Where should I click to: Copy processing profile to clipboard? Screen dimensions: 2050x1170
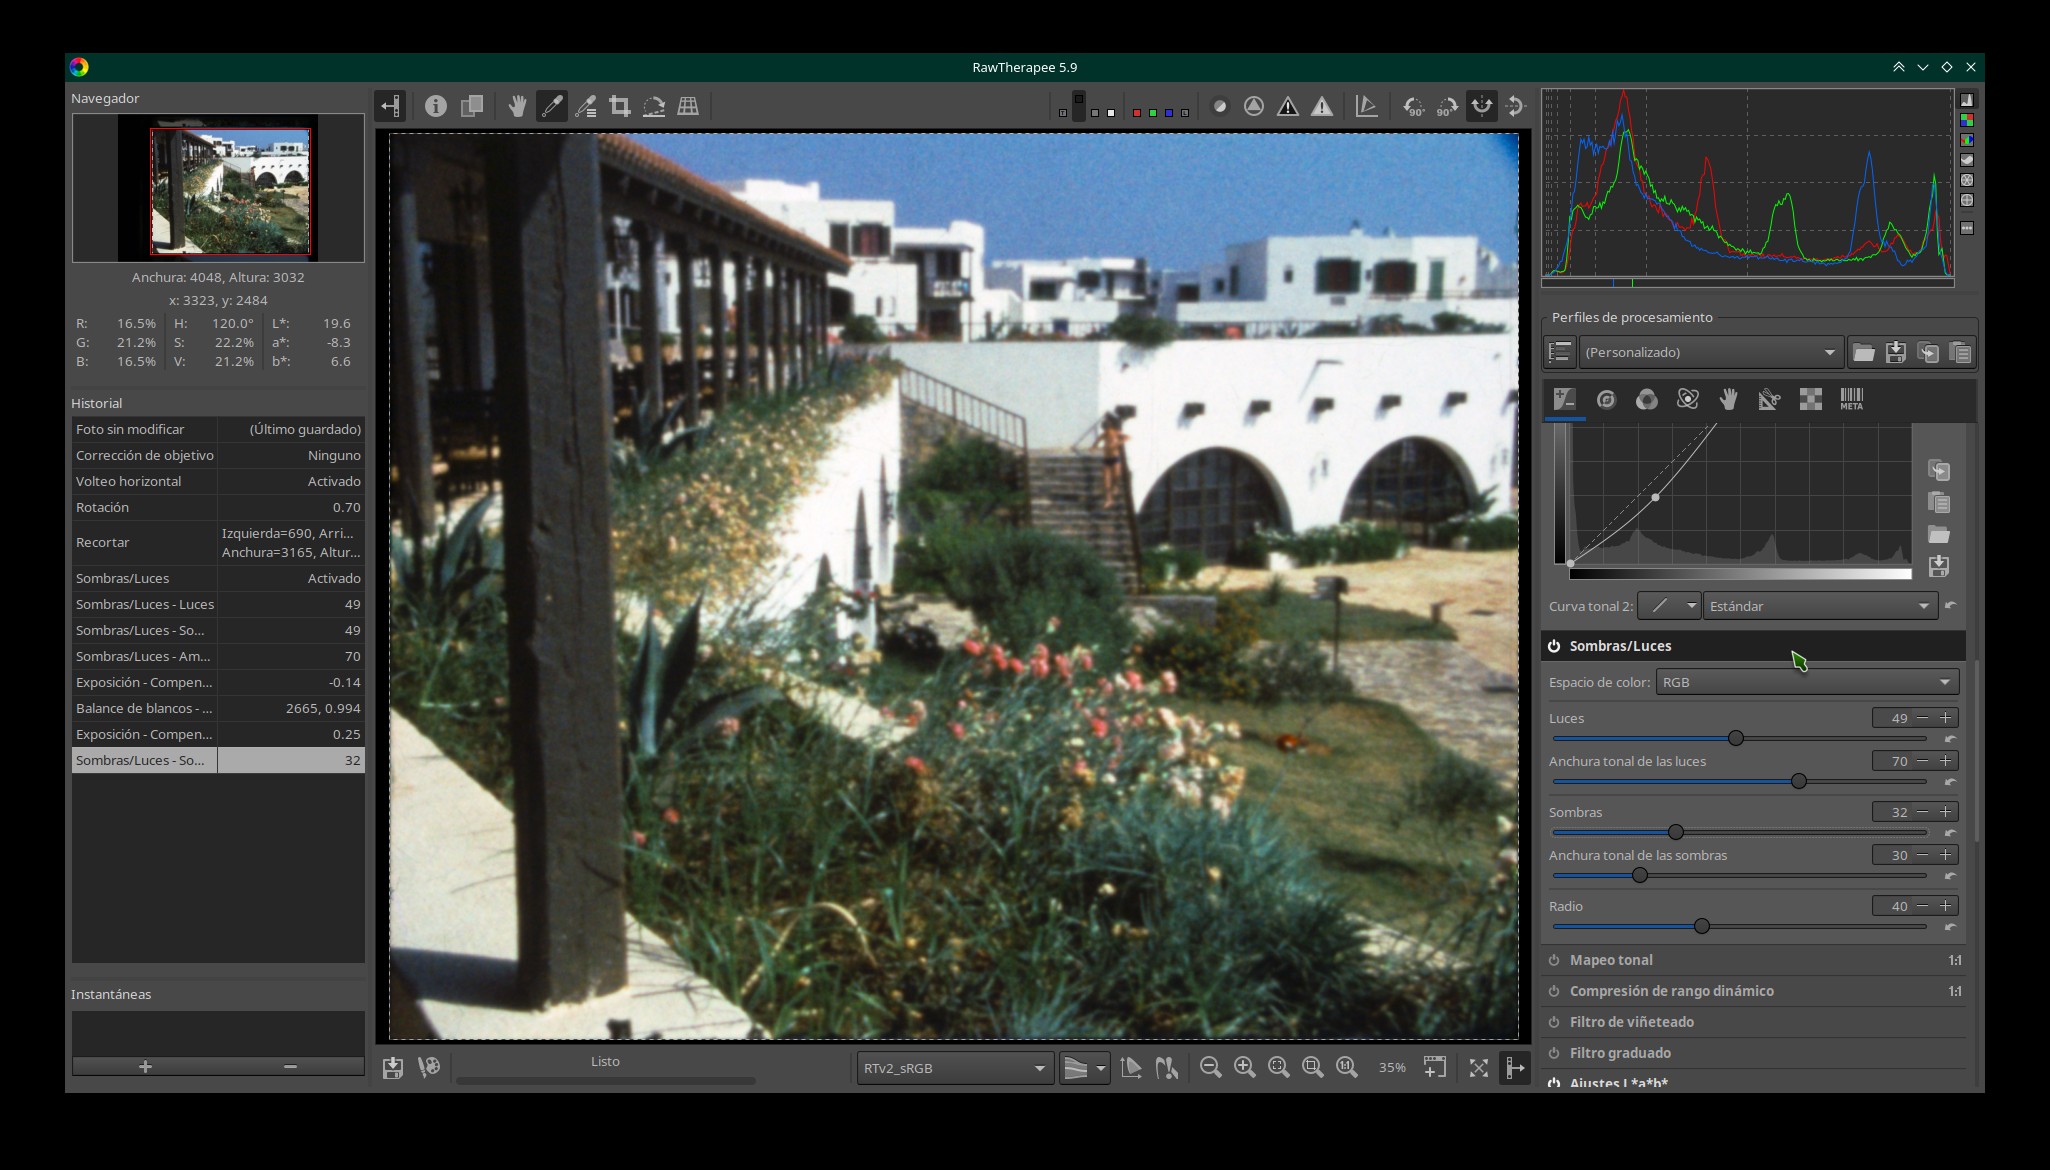1928,352
